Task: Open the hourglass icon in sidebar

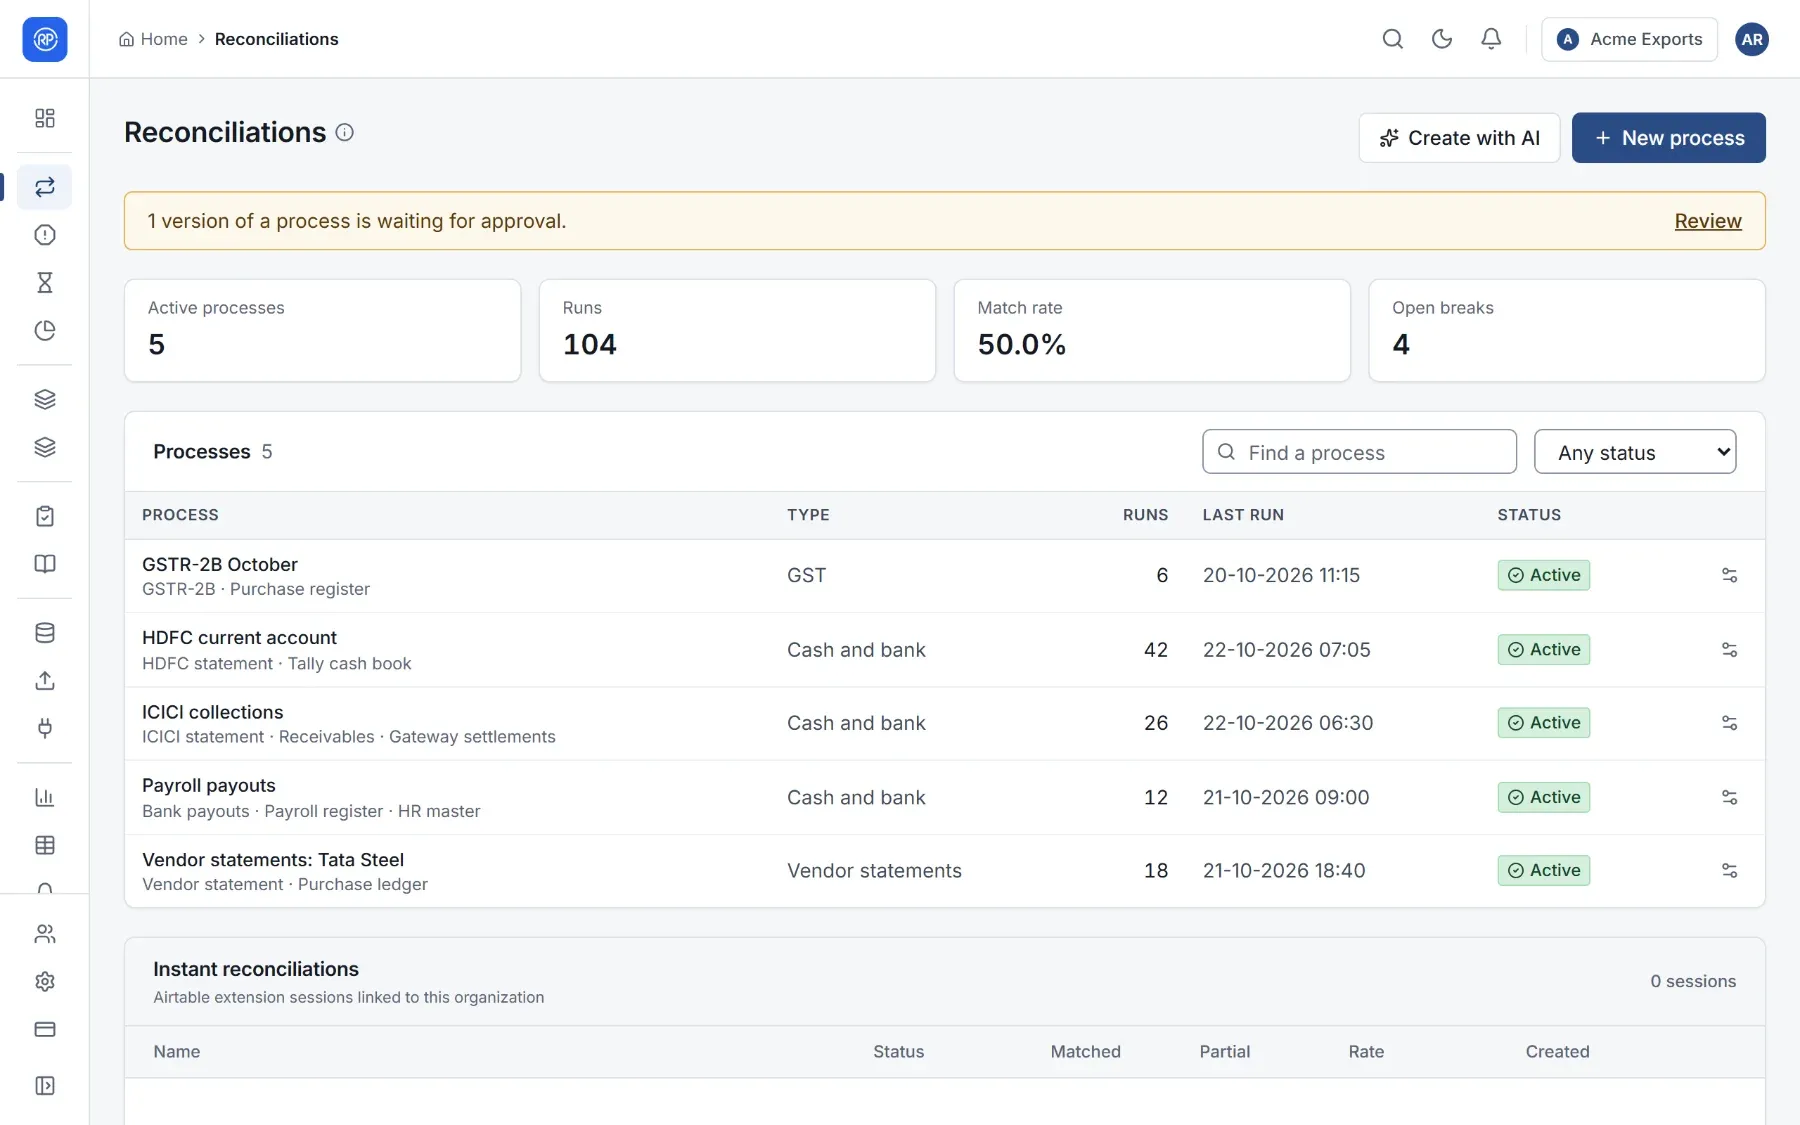Action: tap(45, 283)
